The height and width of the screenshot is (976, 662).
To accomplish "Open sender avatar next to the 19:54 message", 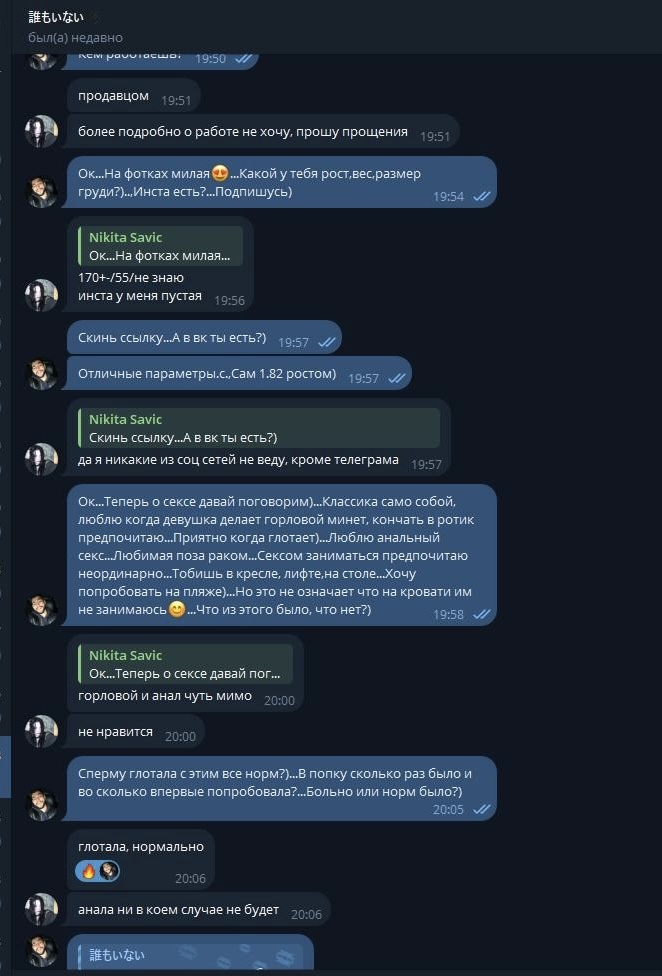I will click(x=41, y=192).
